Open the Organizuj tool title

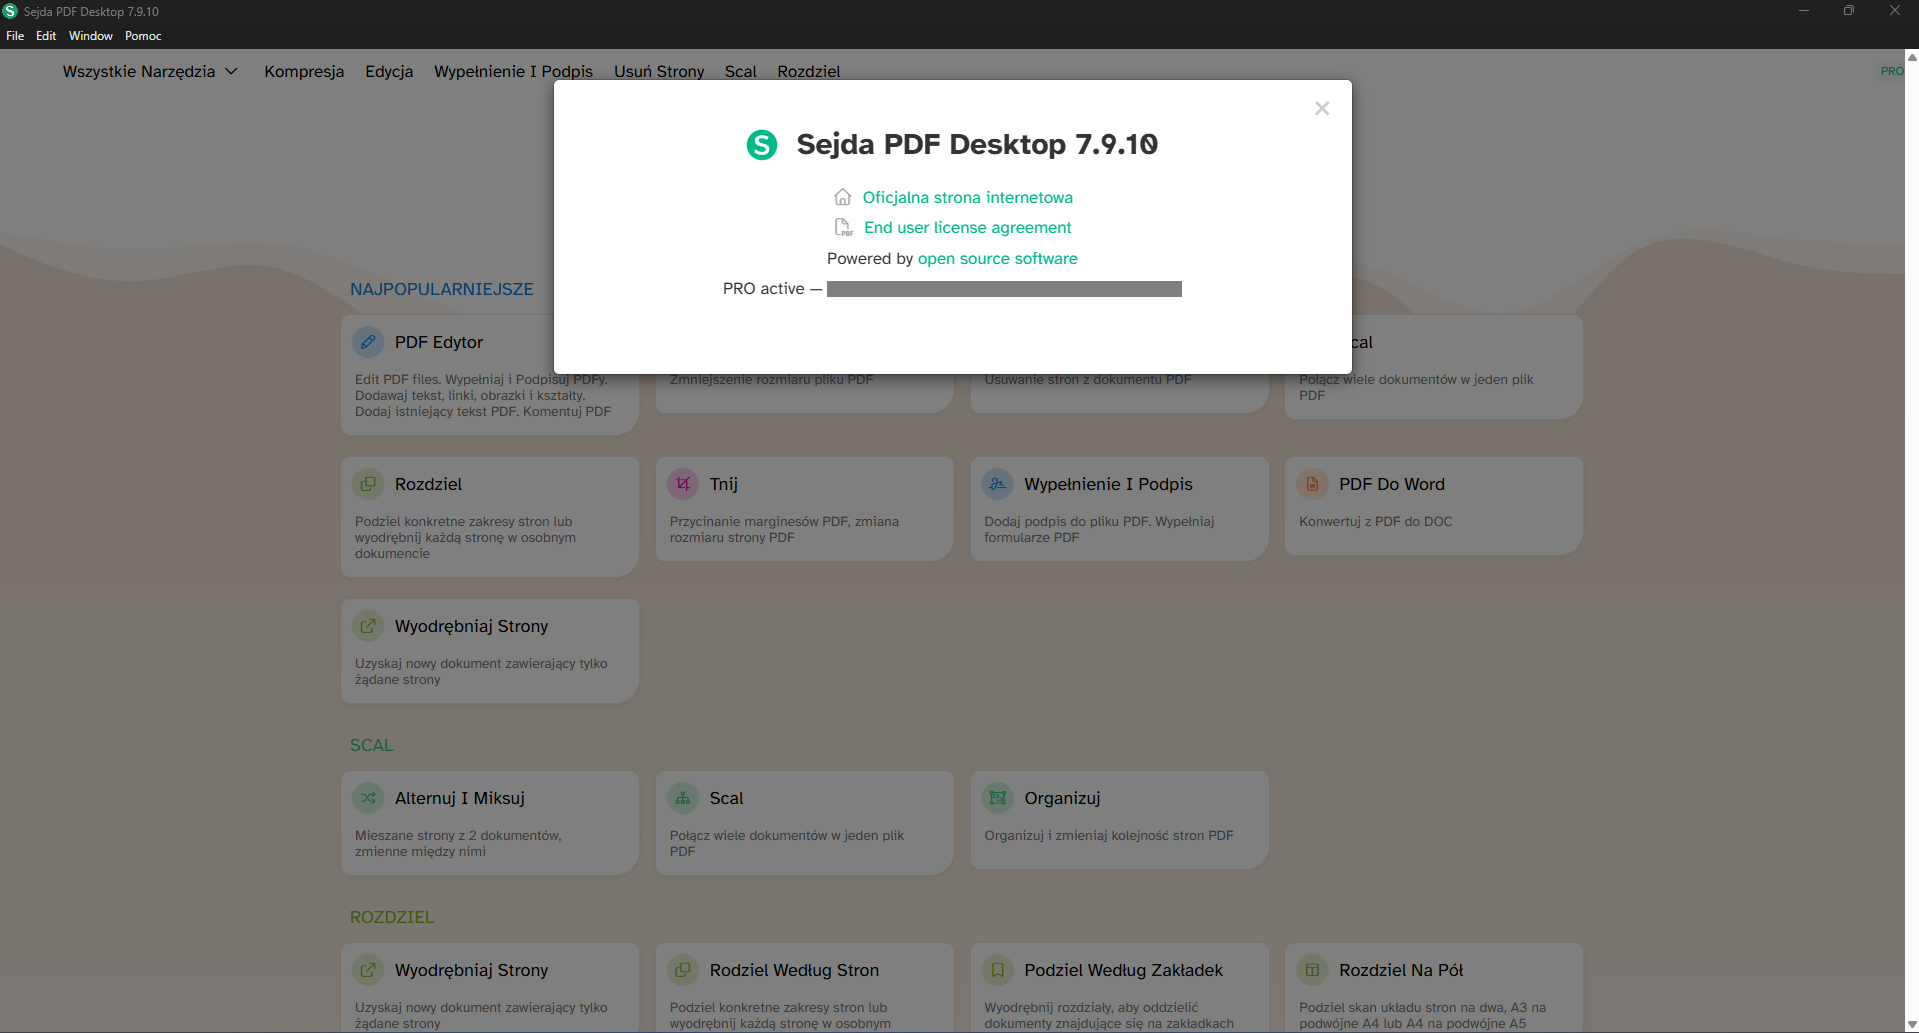point(1062,798)
